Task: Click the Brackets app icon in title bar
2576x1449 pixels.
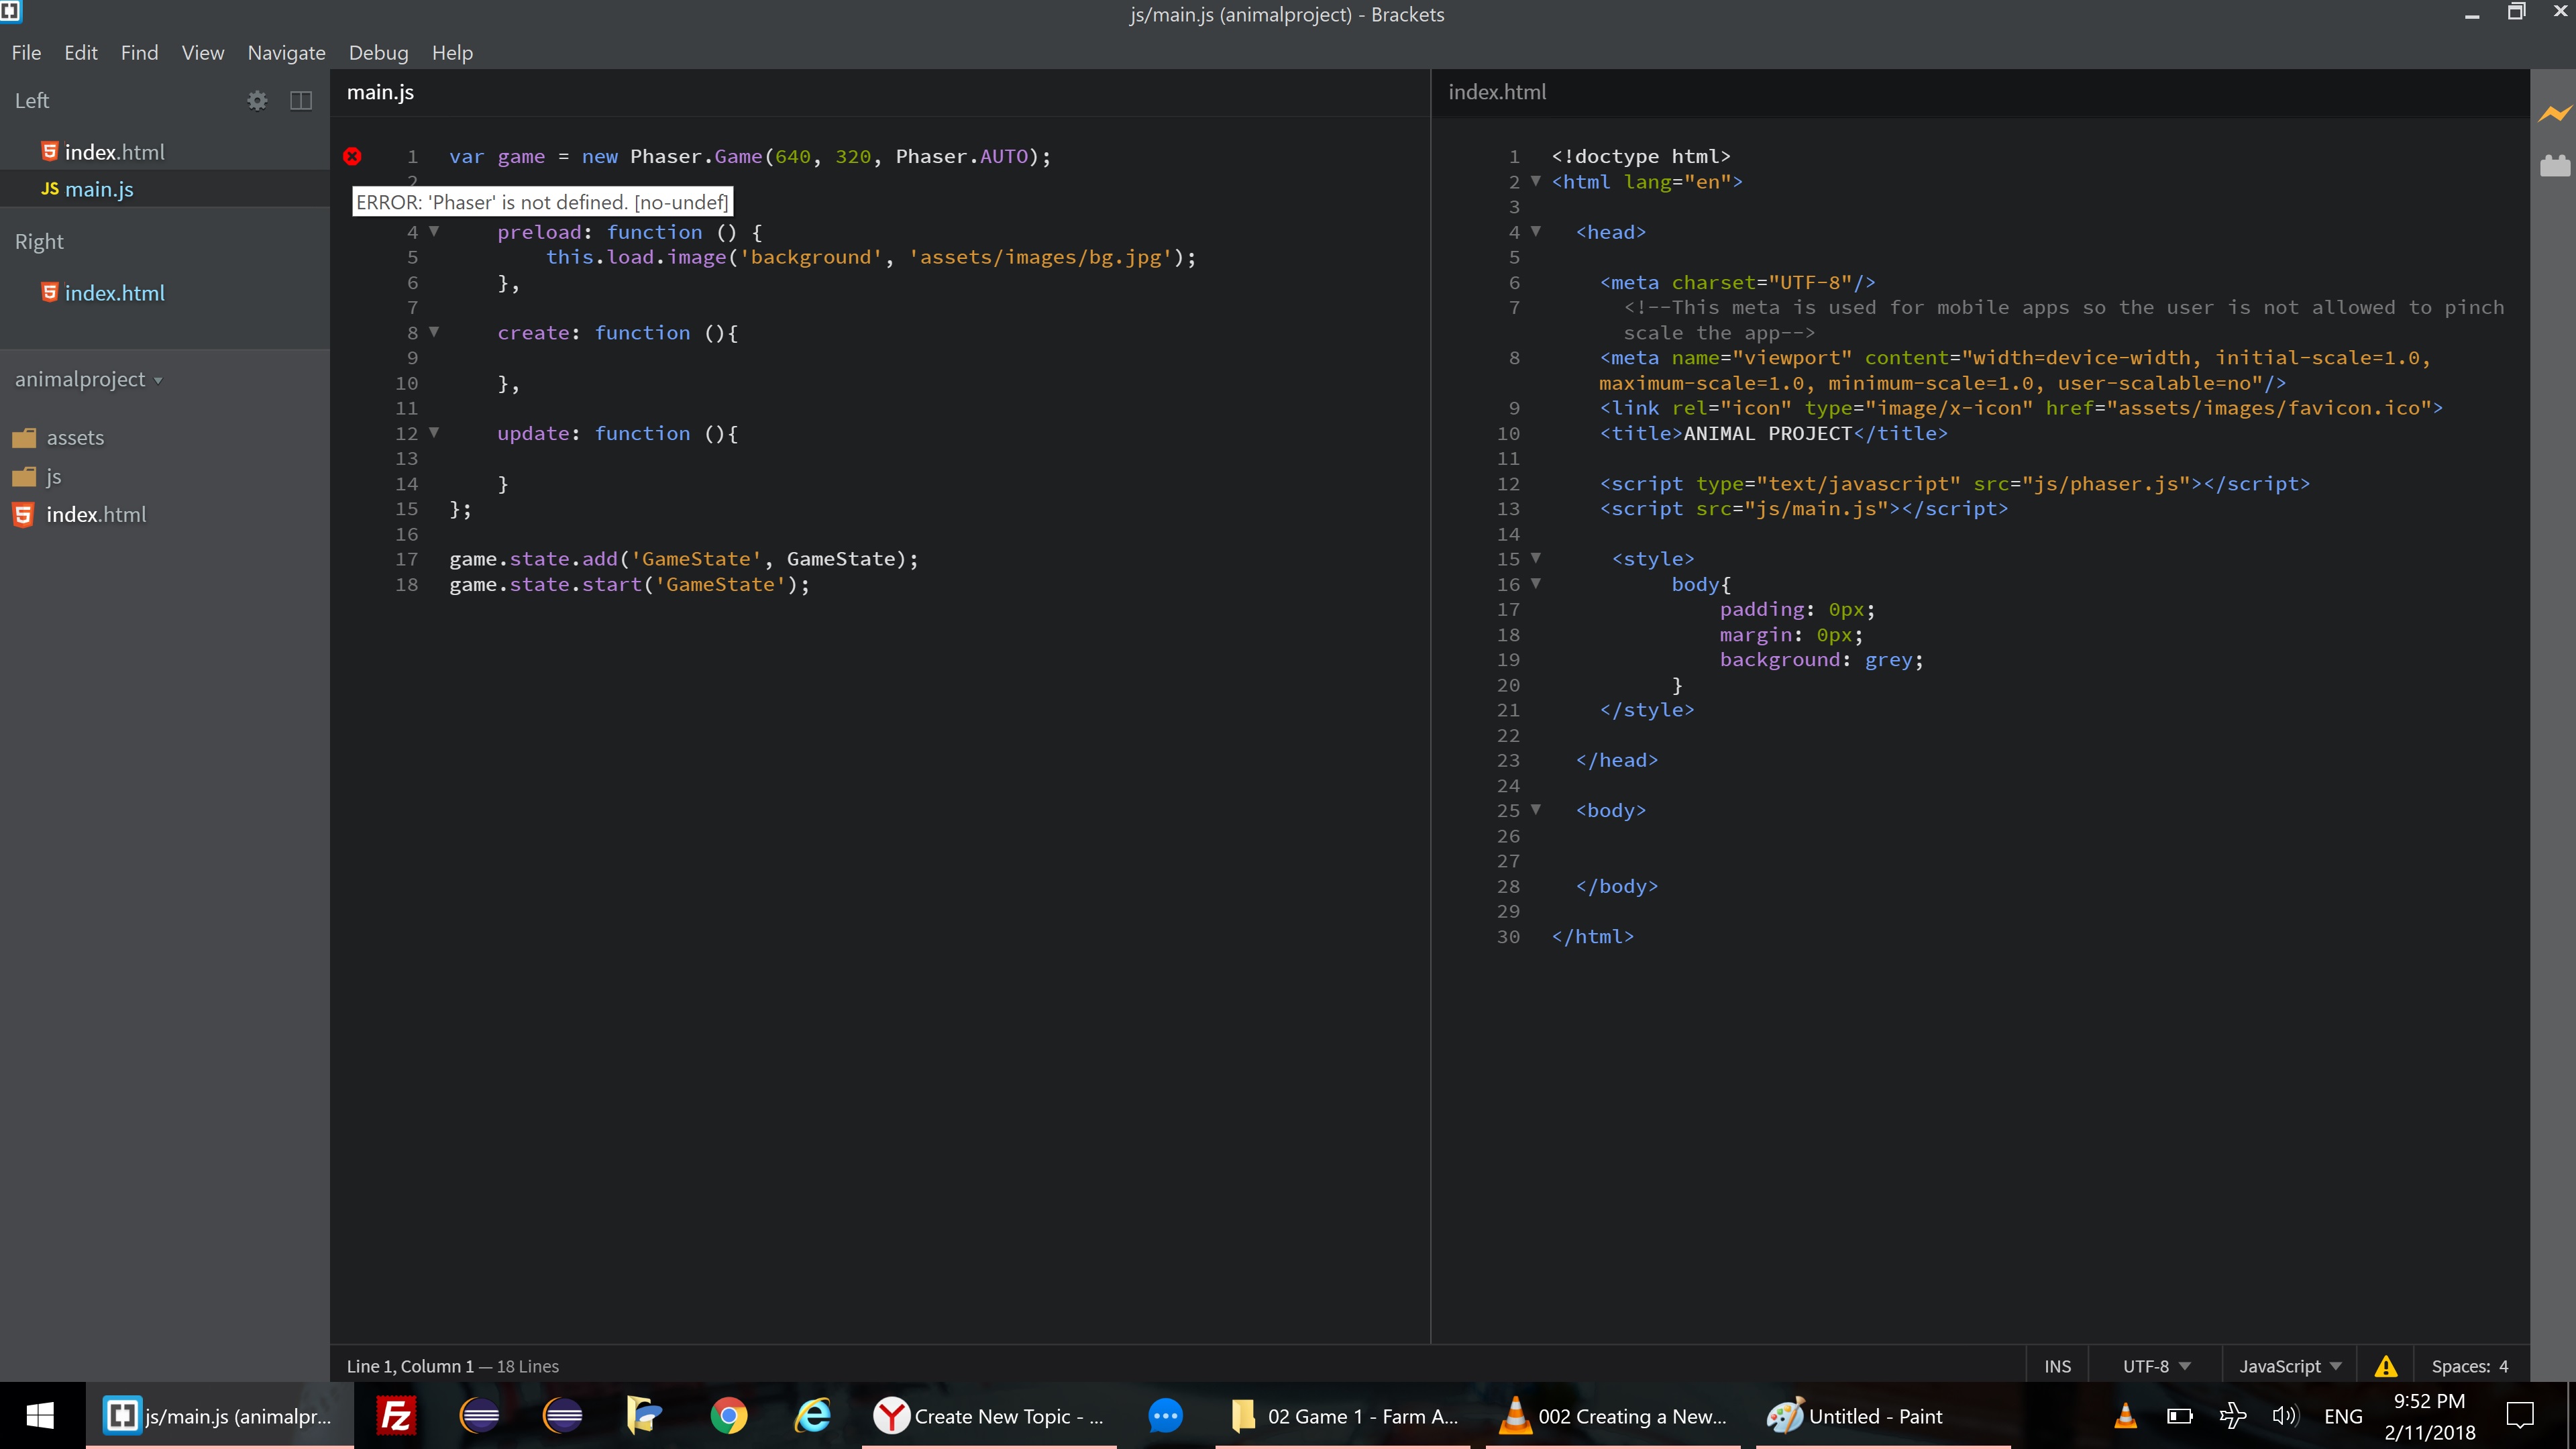Action: (11, 12)
